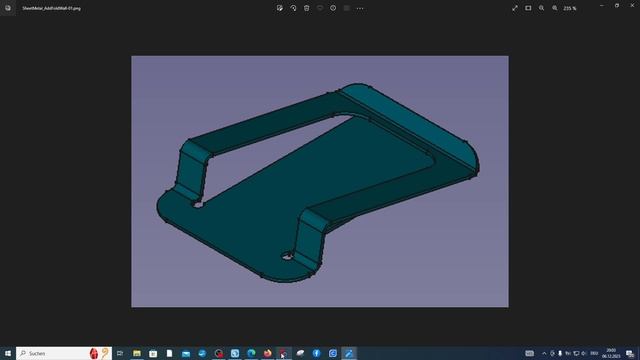Open file information via the info icon
Viewport: 640px width, 360px height.
(x=333, y=8)
